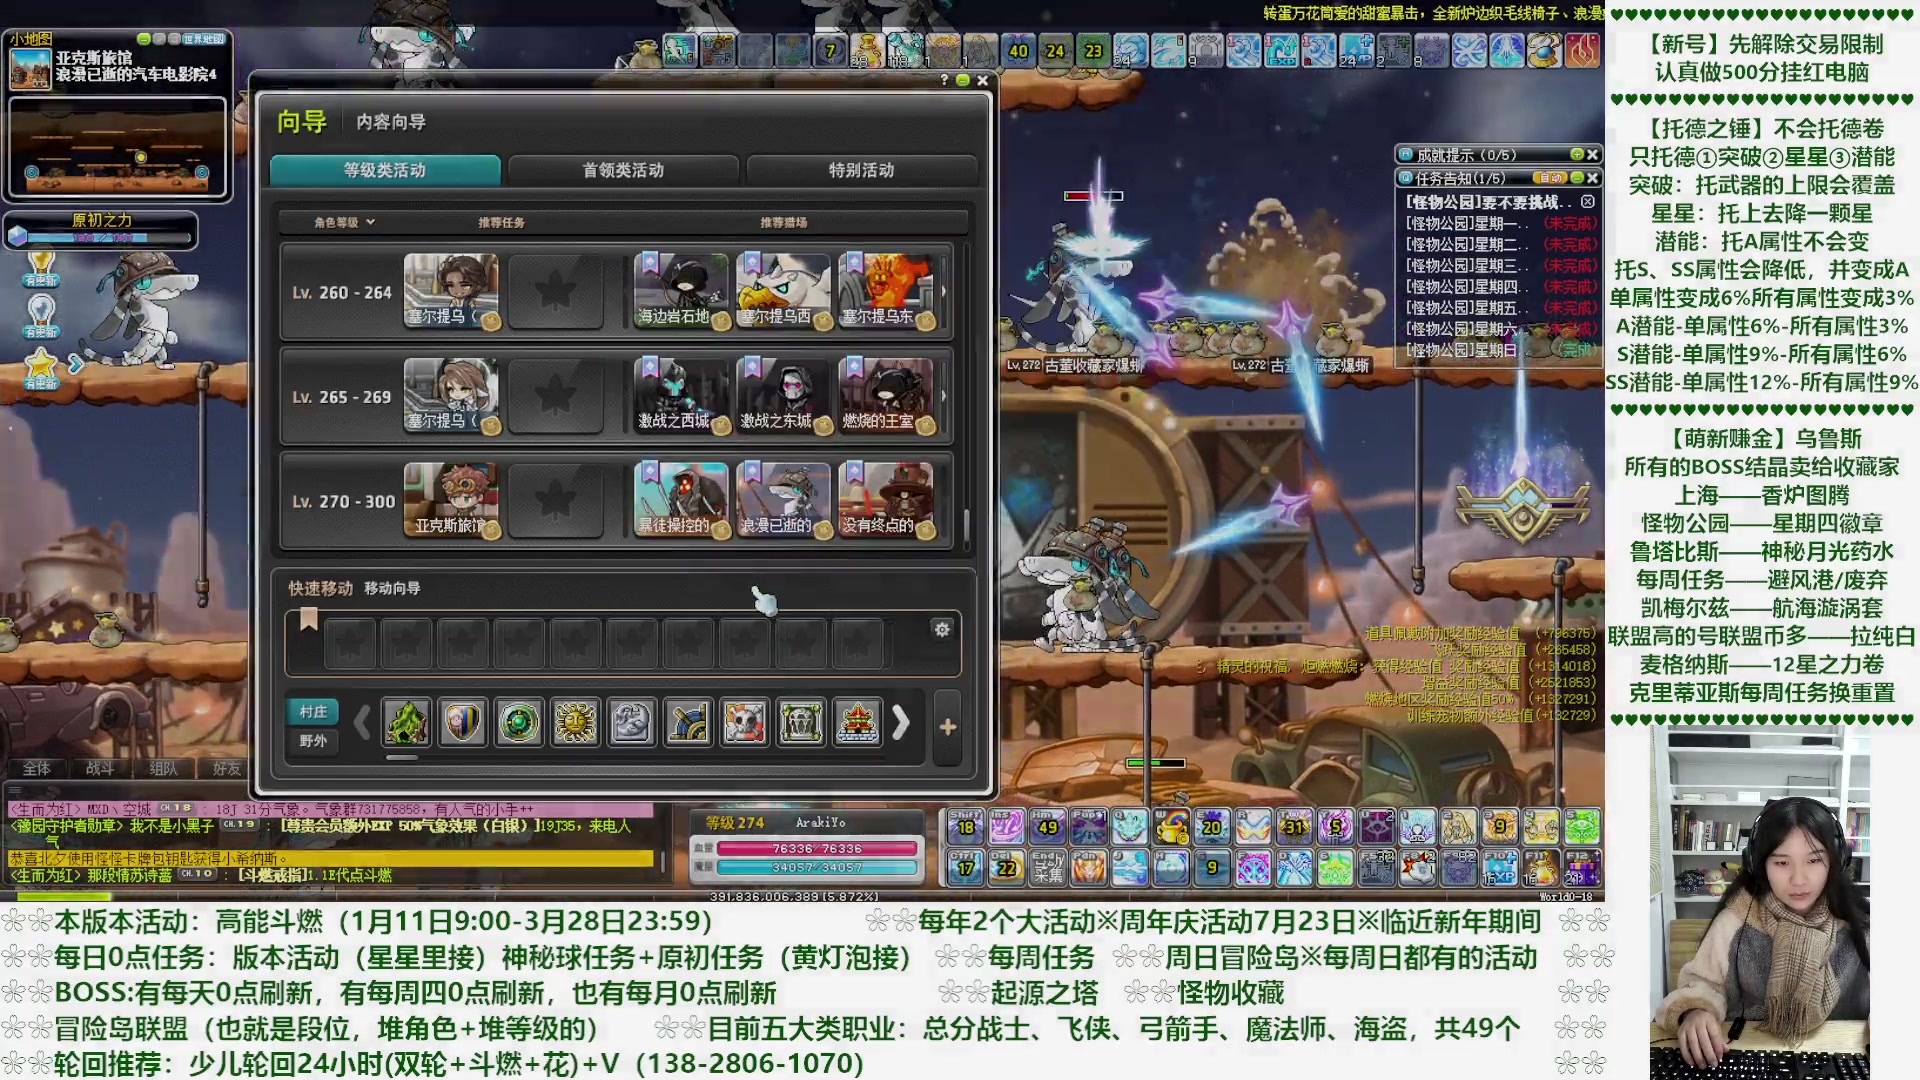
Task: Show previous page of village icons
Action: pos(363,723)
